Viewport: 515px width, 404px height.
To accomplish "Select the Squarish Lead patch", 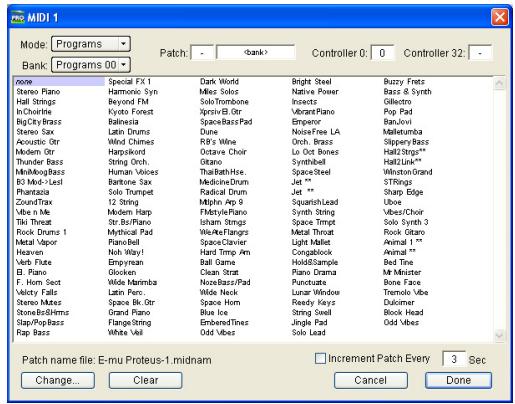I will click(x=315, y=202).
